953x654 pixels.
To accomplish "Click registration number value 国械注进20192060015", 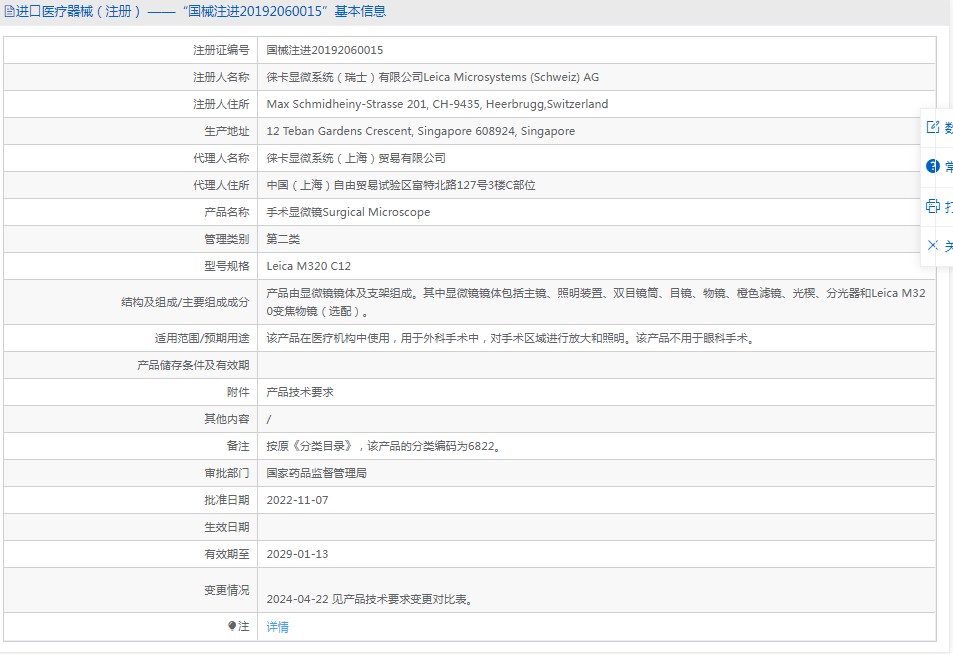I will [325, 50].
